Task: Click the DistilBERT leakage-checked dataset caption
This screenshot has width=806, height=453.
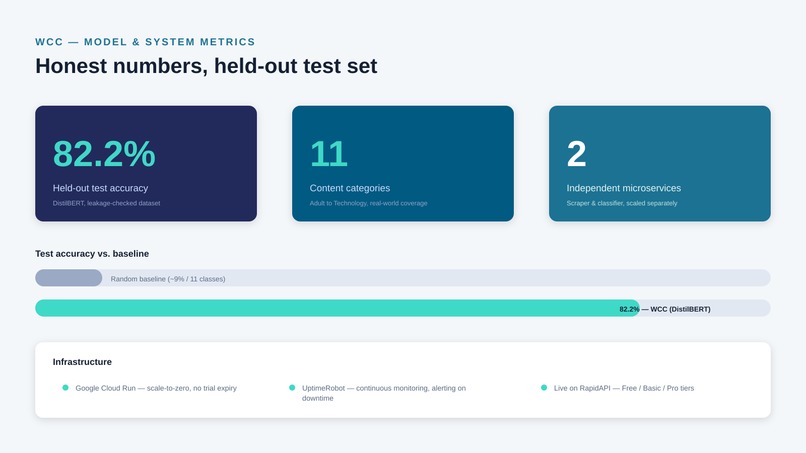Action: (106, 203)
